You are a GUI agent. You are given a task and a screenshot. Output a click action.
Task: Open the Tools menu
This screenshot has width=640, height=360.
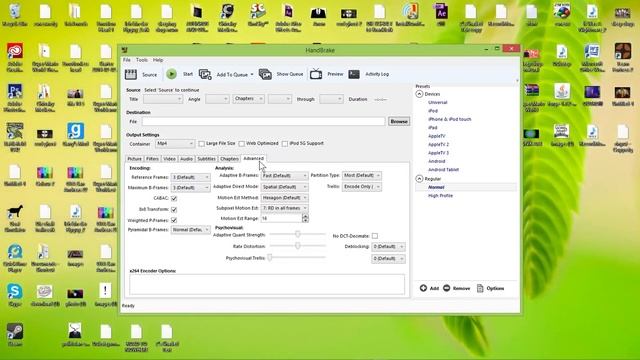pos(142,60)
